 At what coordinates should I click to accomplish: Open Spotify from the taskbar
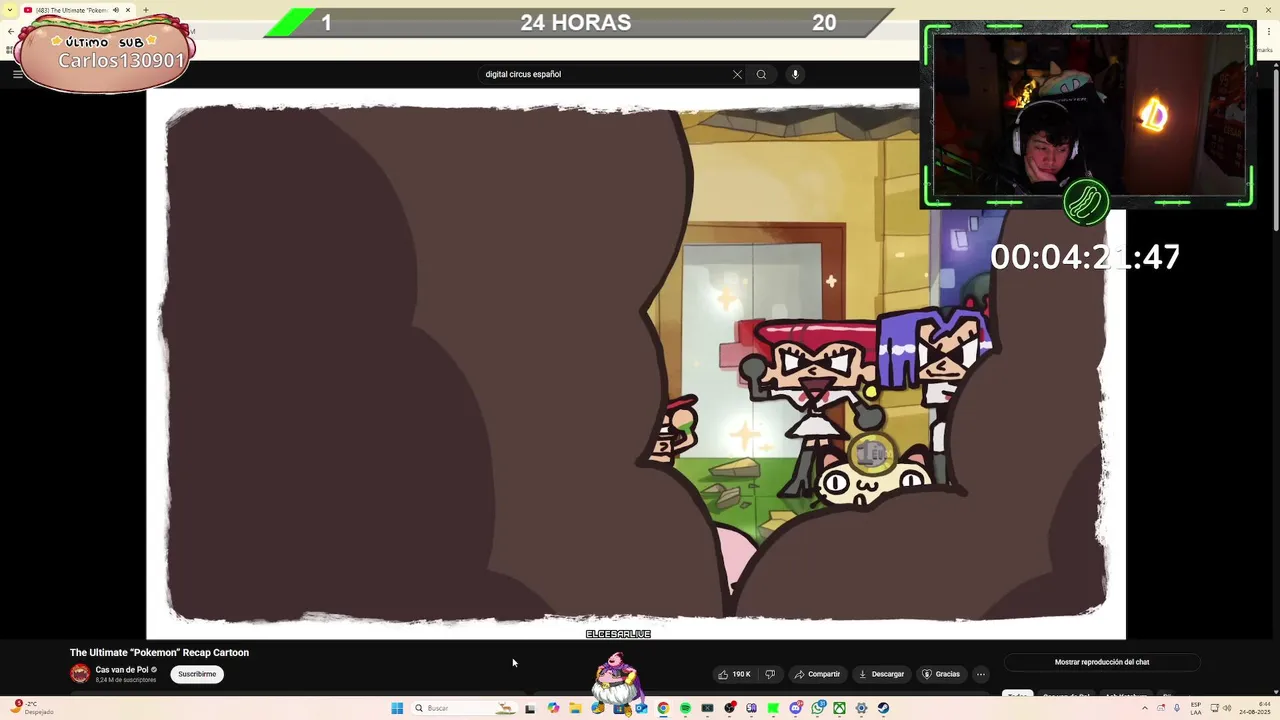[x=685, y=708]
